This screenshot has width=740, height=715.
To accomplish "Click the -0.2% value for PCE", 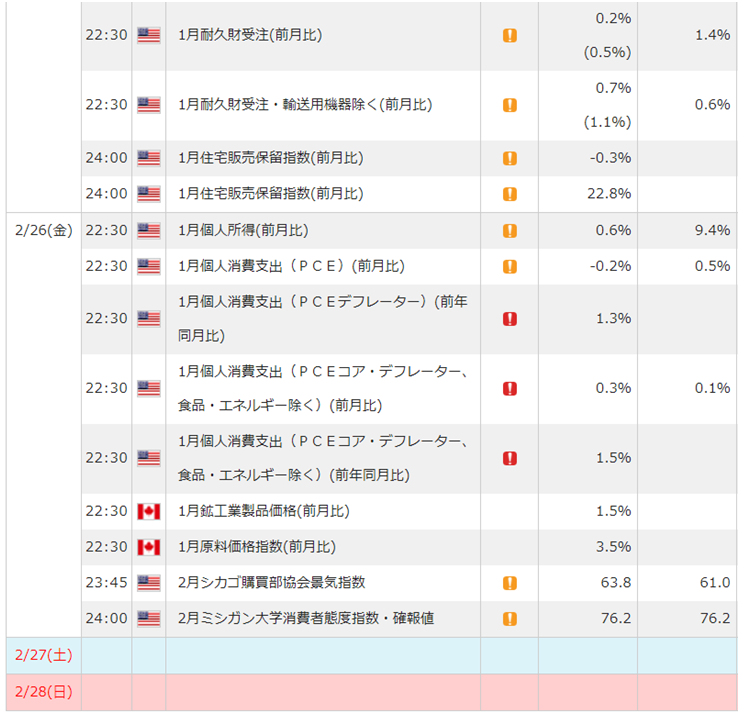I will (611, 266).
